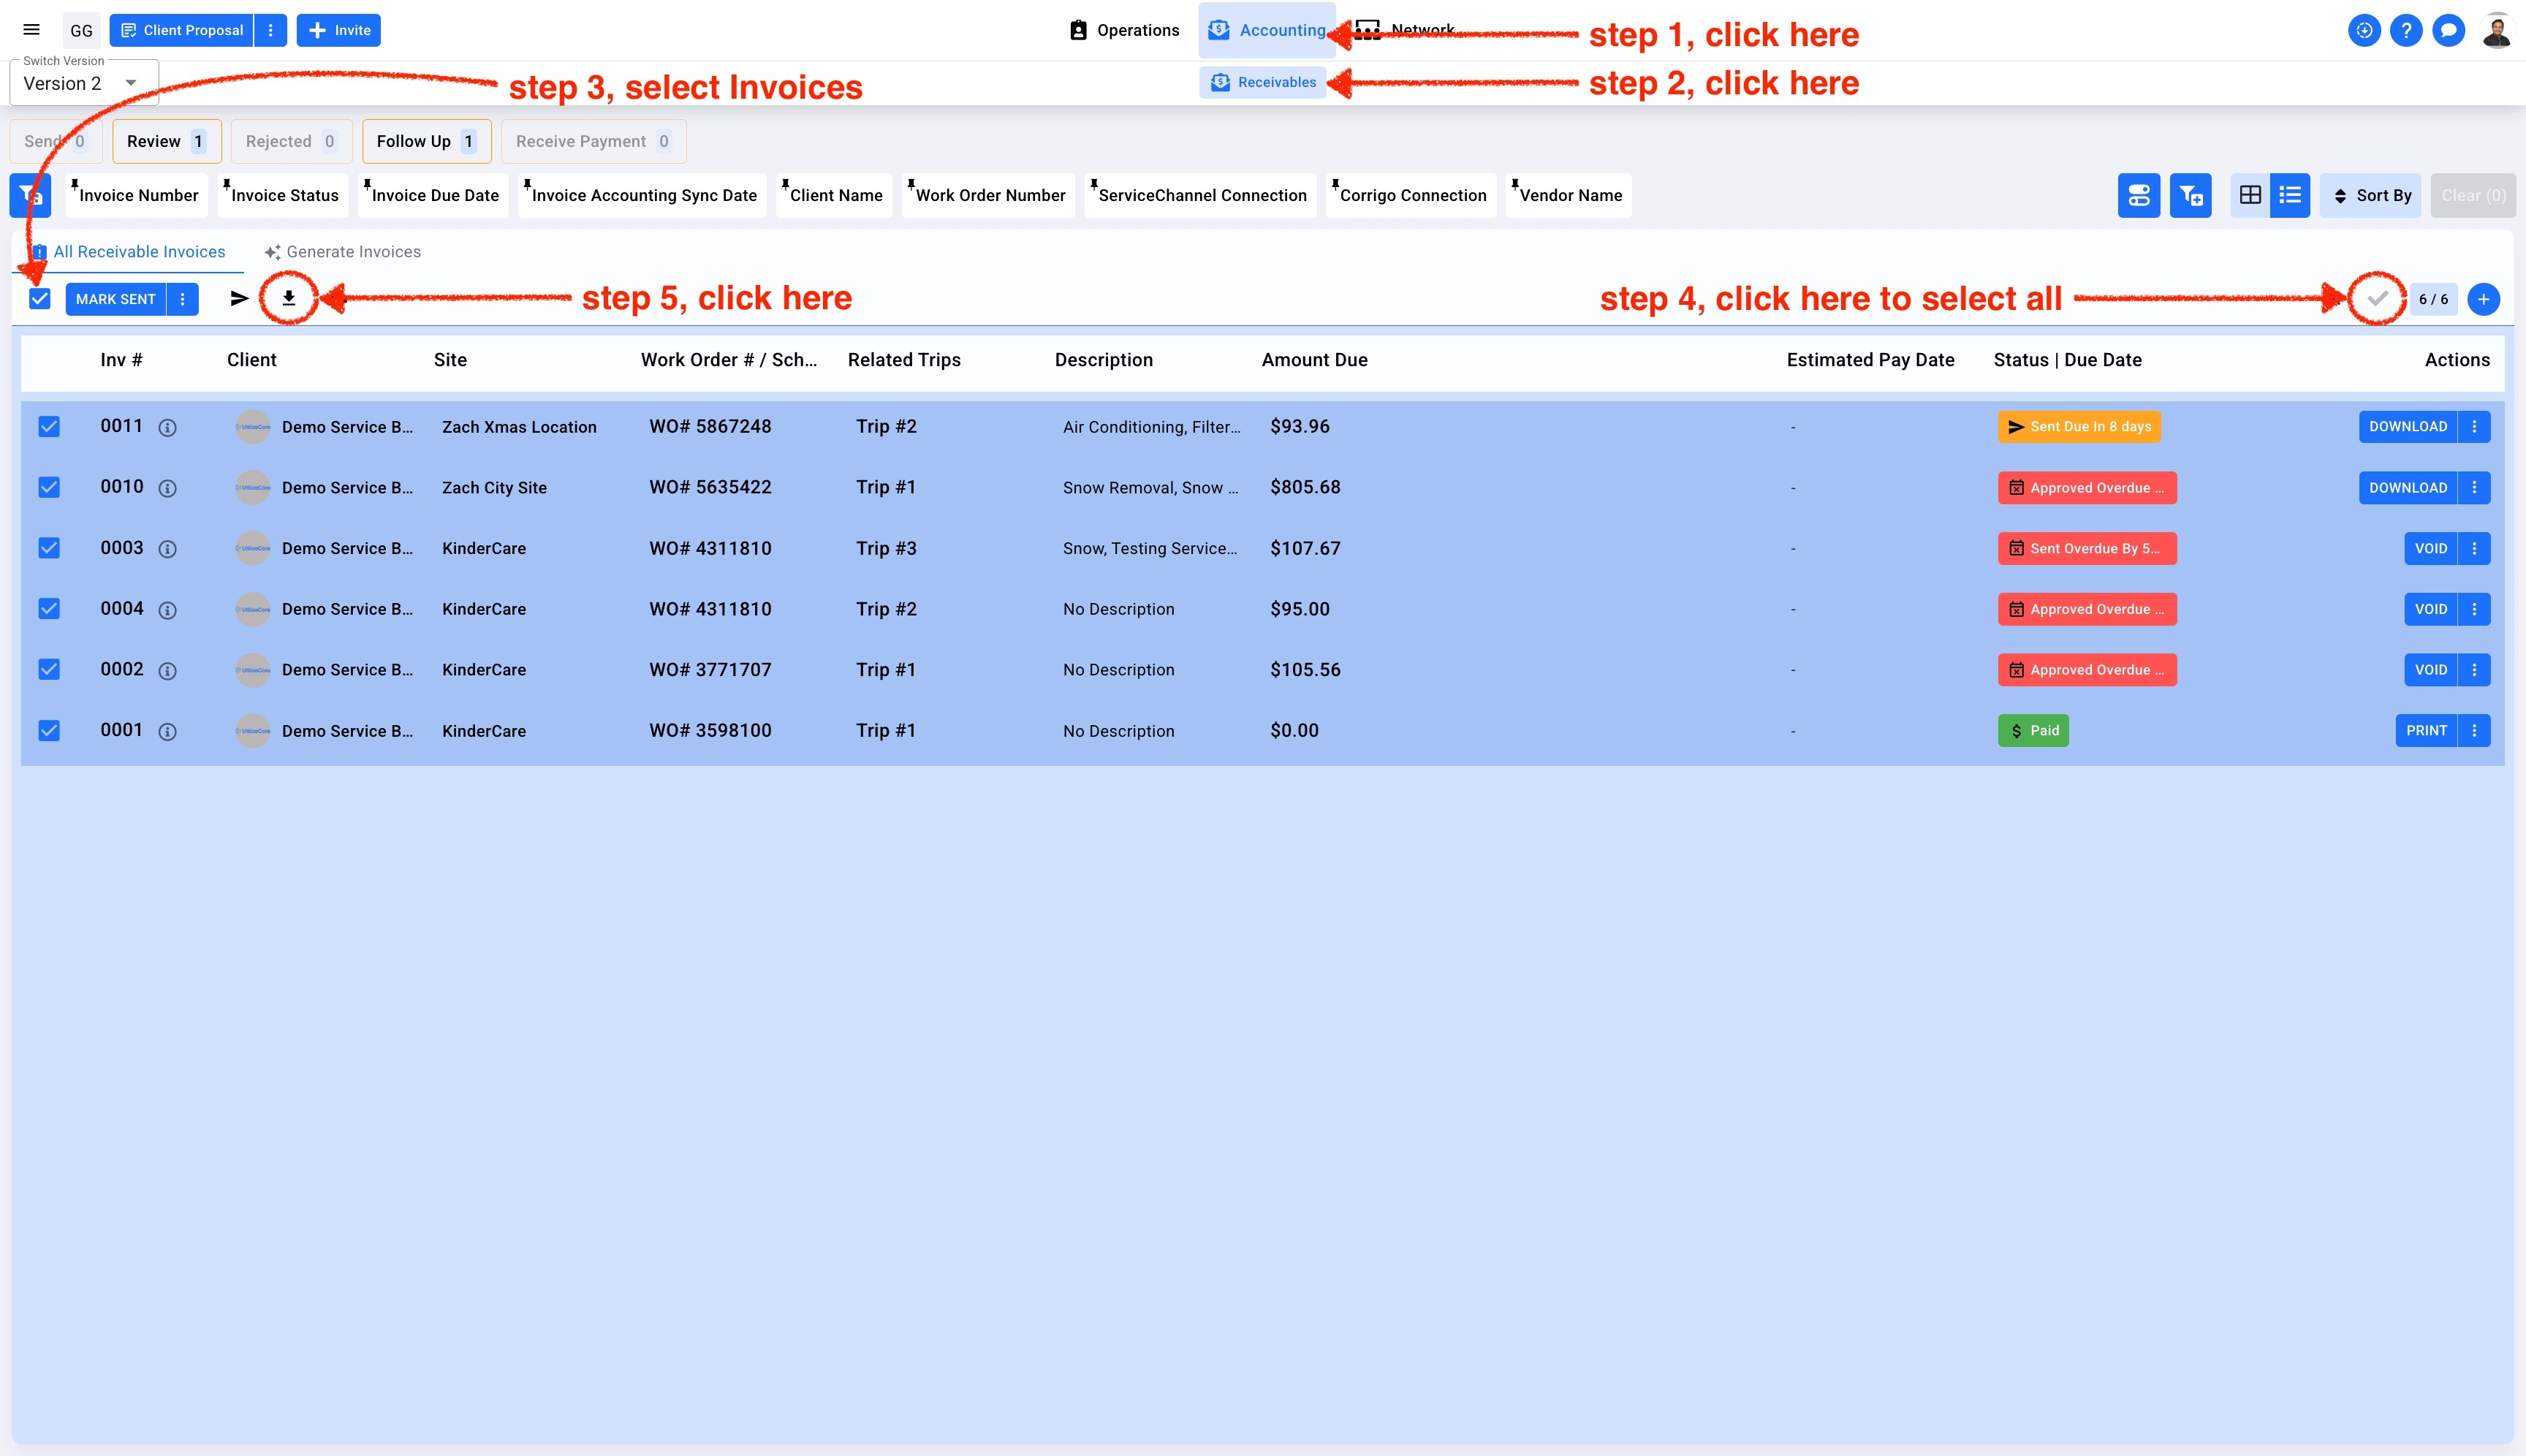
Task: Switch to Generate Invoices tab
Action: tap(342, 252)
